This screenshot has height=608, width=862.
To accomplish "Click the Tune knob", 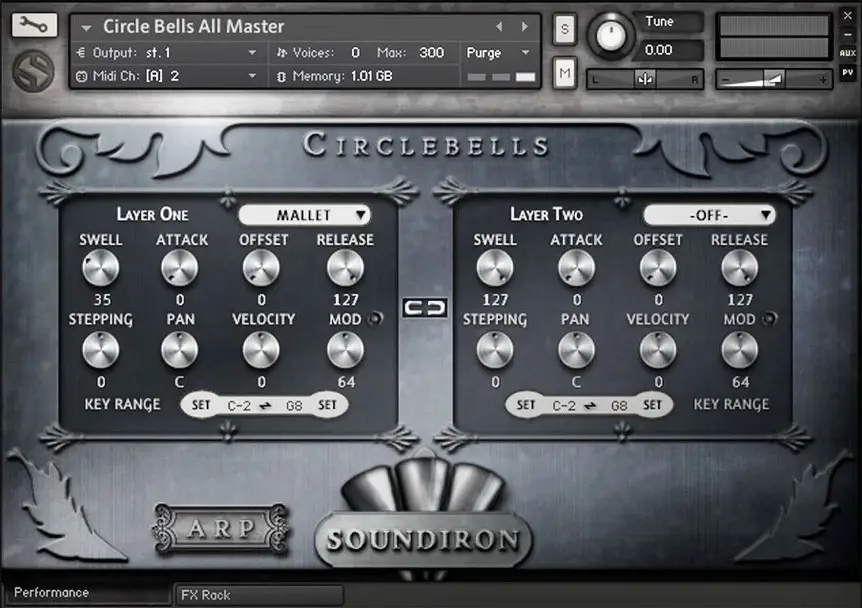I will (610, 36).
